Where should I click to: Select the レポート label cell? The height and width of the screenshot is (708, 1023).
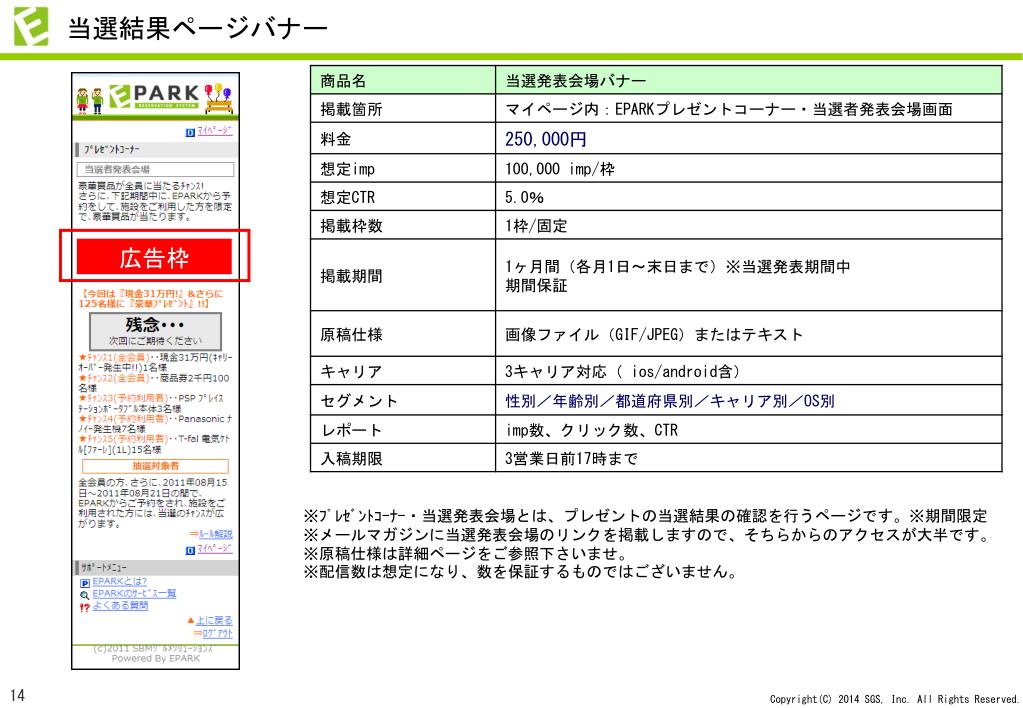(x=403, y=429)
